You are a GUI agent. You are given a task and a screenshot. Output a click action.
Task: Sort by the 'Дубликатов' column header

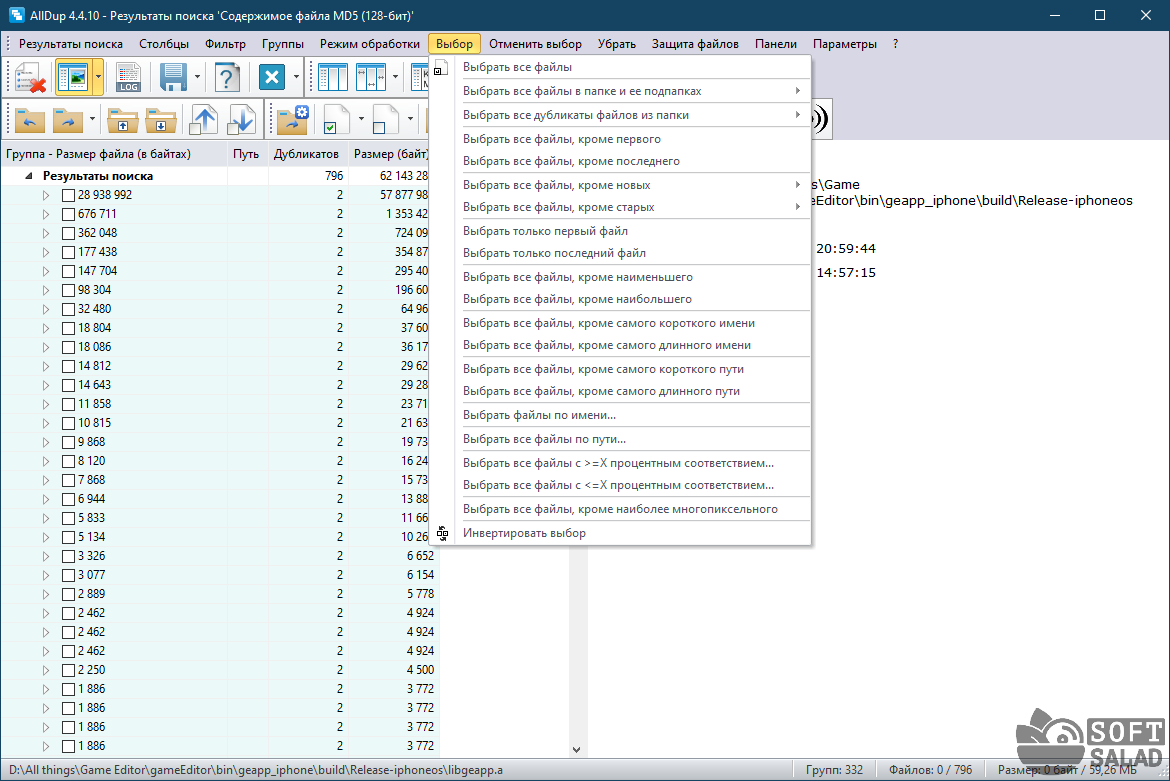306,154
